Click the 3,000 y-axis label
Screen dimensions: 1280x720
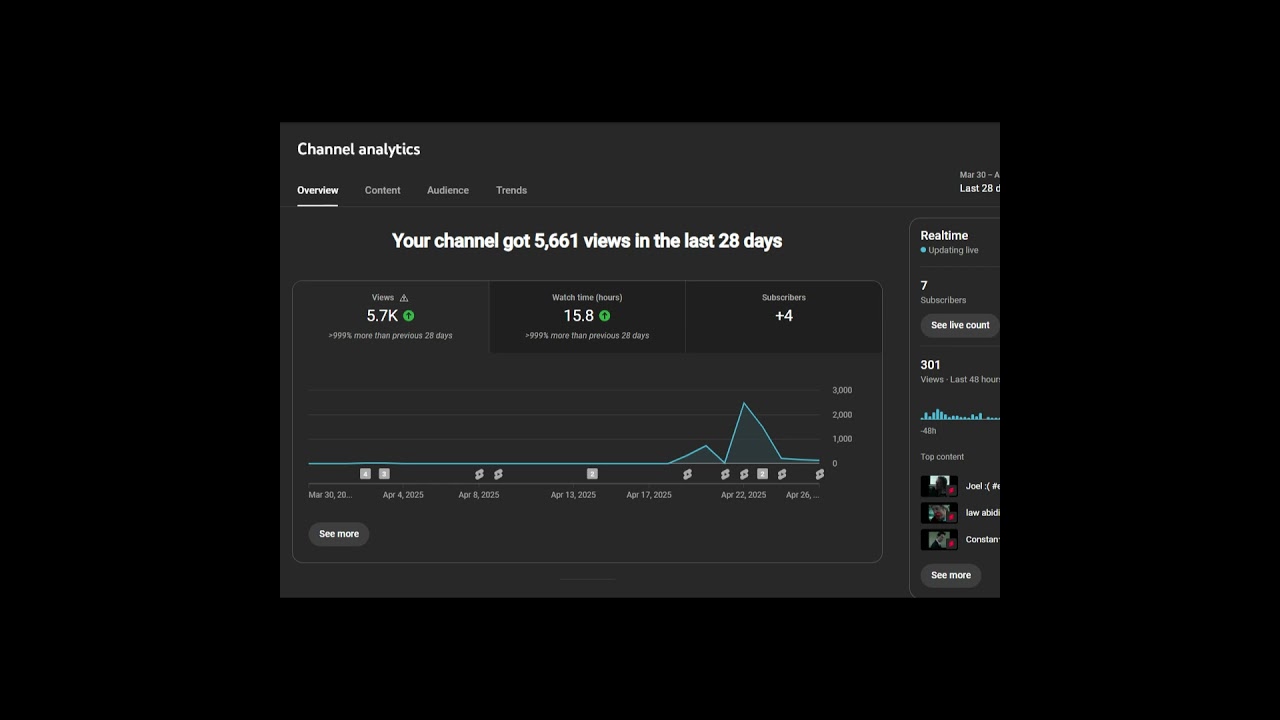pos(842,390)
